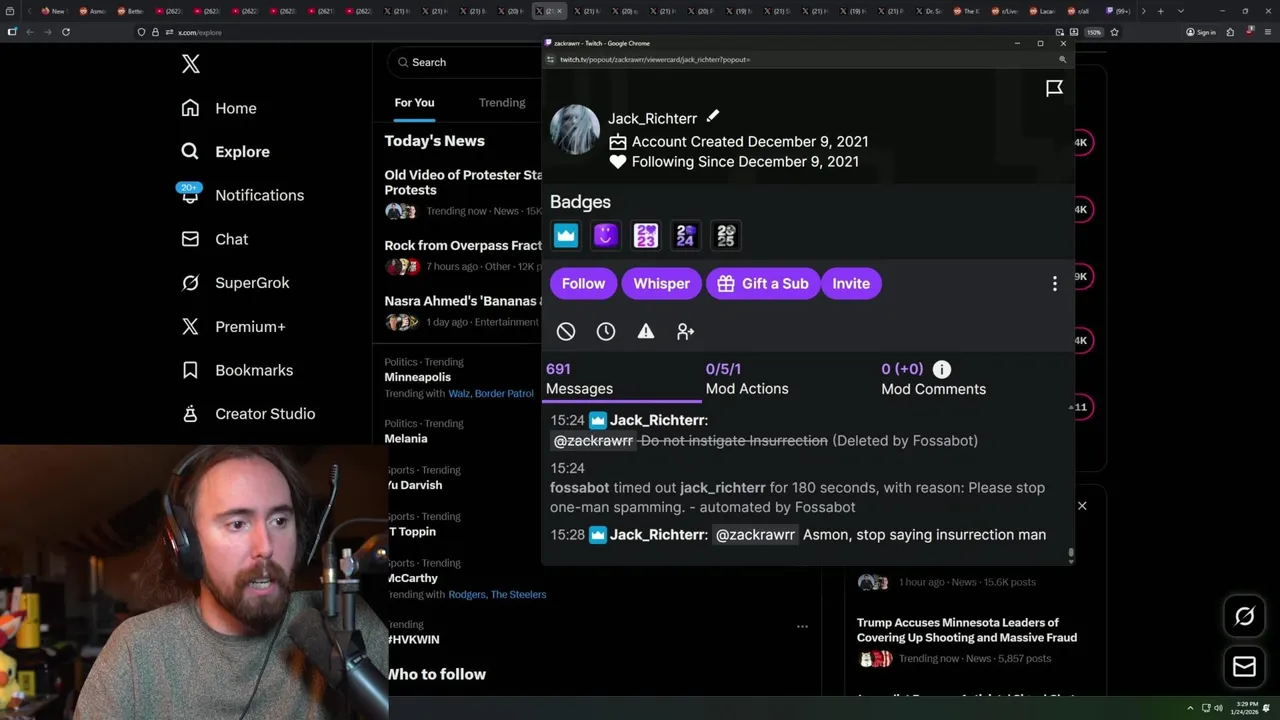Viewport: 1280px width, 720px height.
Task: Open the #HVKWIN trending topic
Action: 413,640
